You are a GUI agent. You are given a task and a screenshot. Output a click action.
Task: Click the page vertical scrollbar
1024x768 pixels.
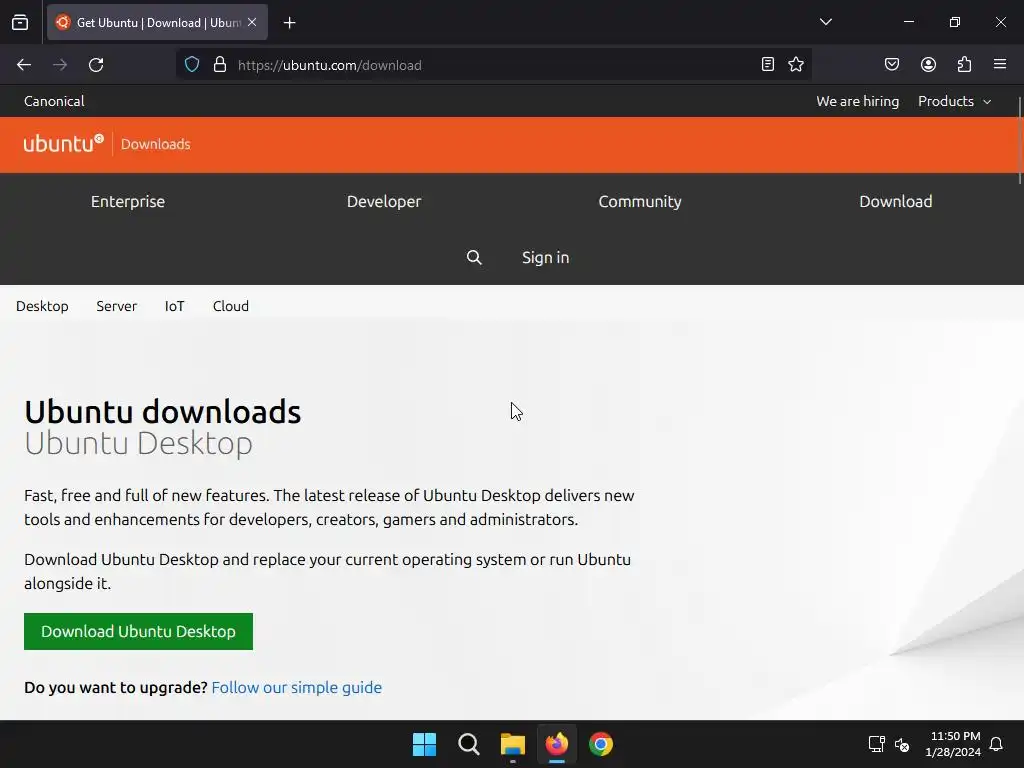[x=1019, y=140]
